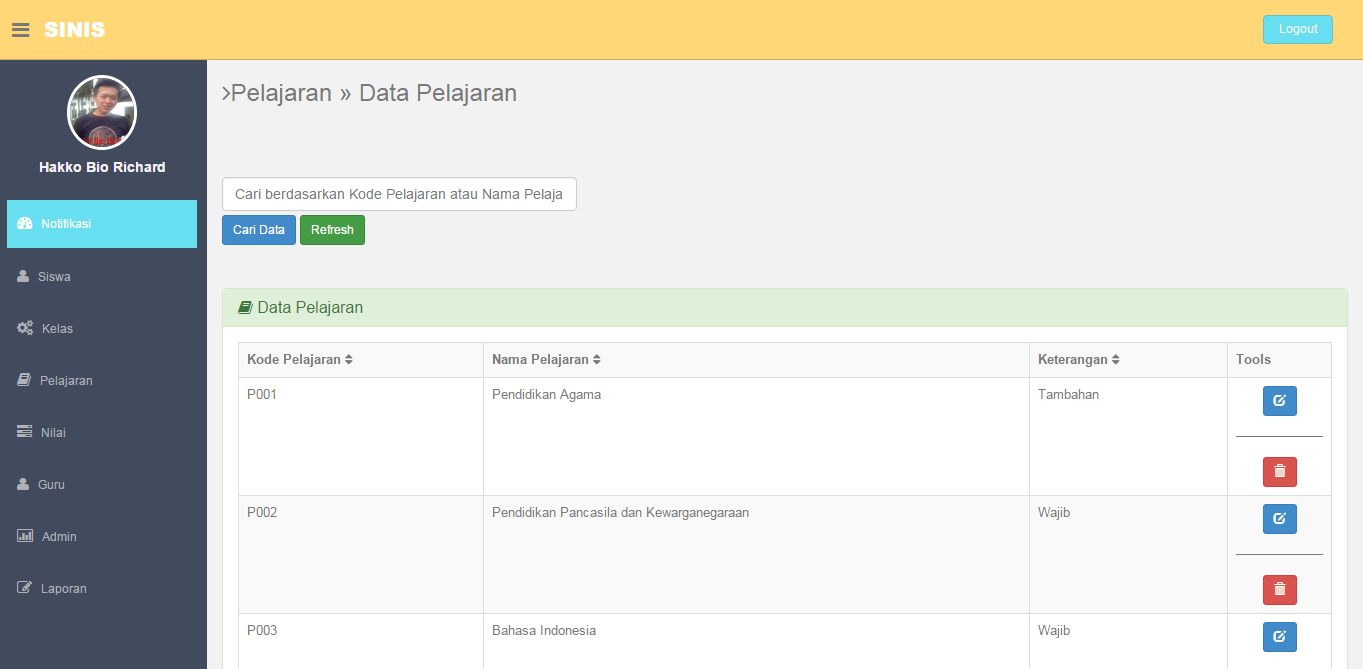1363x669 pixels.
Task: Focus the Cari berdasarkan Kode Pelajaran search field
Action: coord(399,194)
